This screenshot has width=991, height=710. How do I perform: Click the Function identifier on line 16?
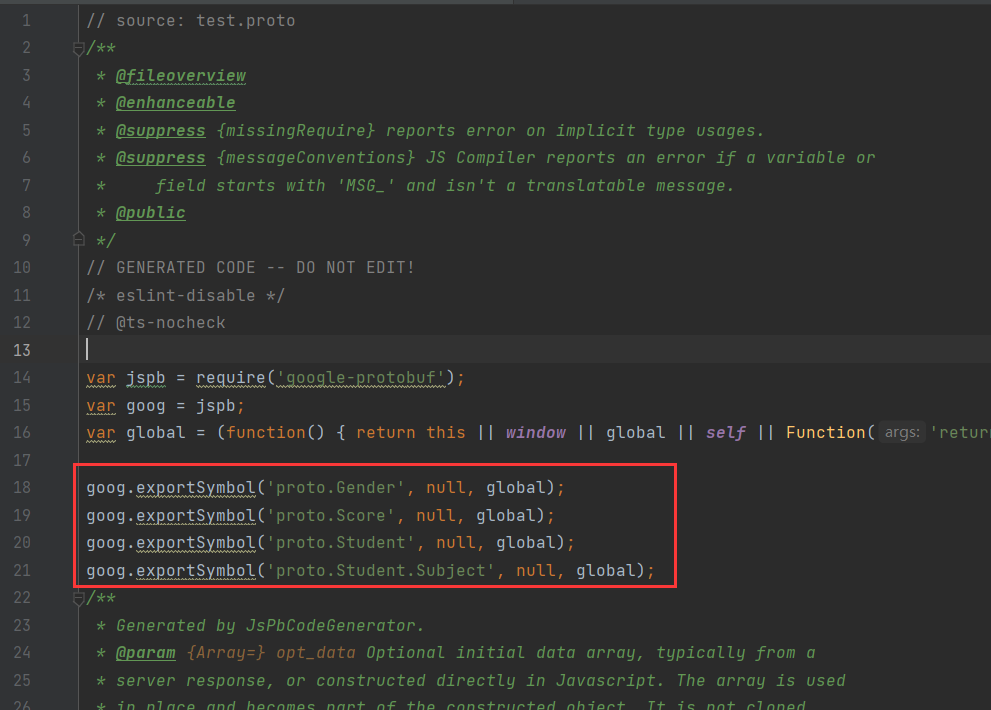pos(825,433)
